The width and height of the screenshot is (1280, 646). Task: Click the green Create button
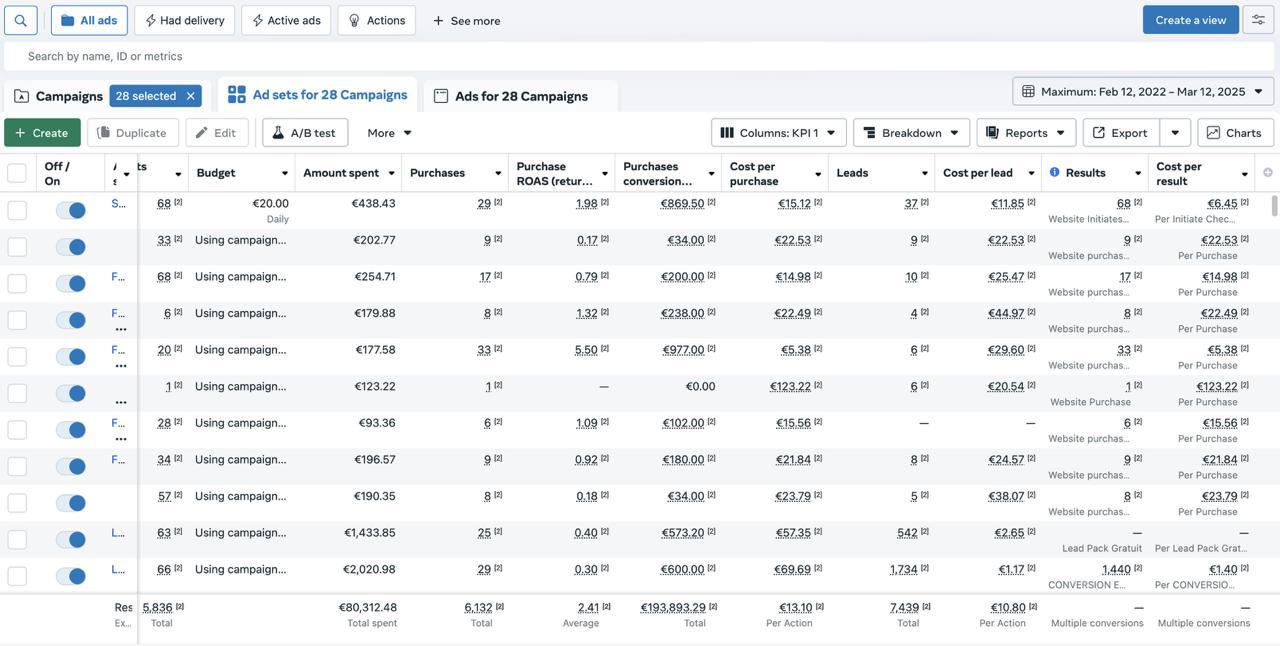click(42, 133)
